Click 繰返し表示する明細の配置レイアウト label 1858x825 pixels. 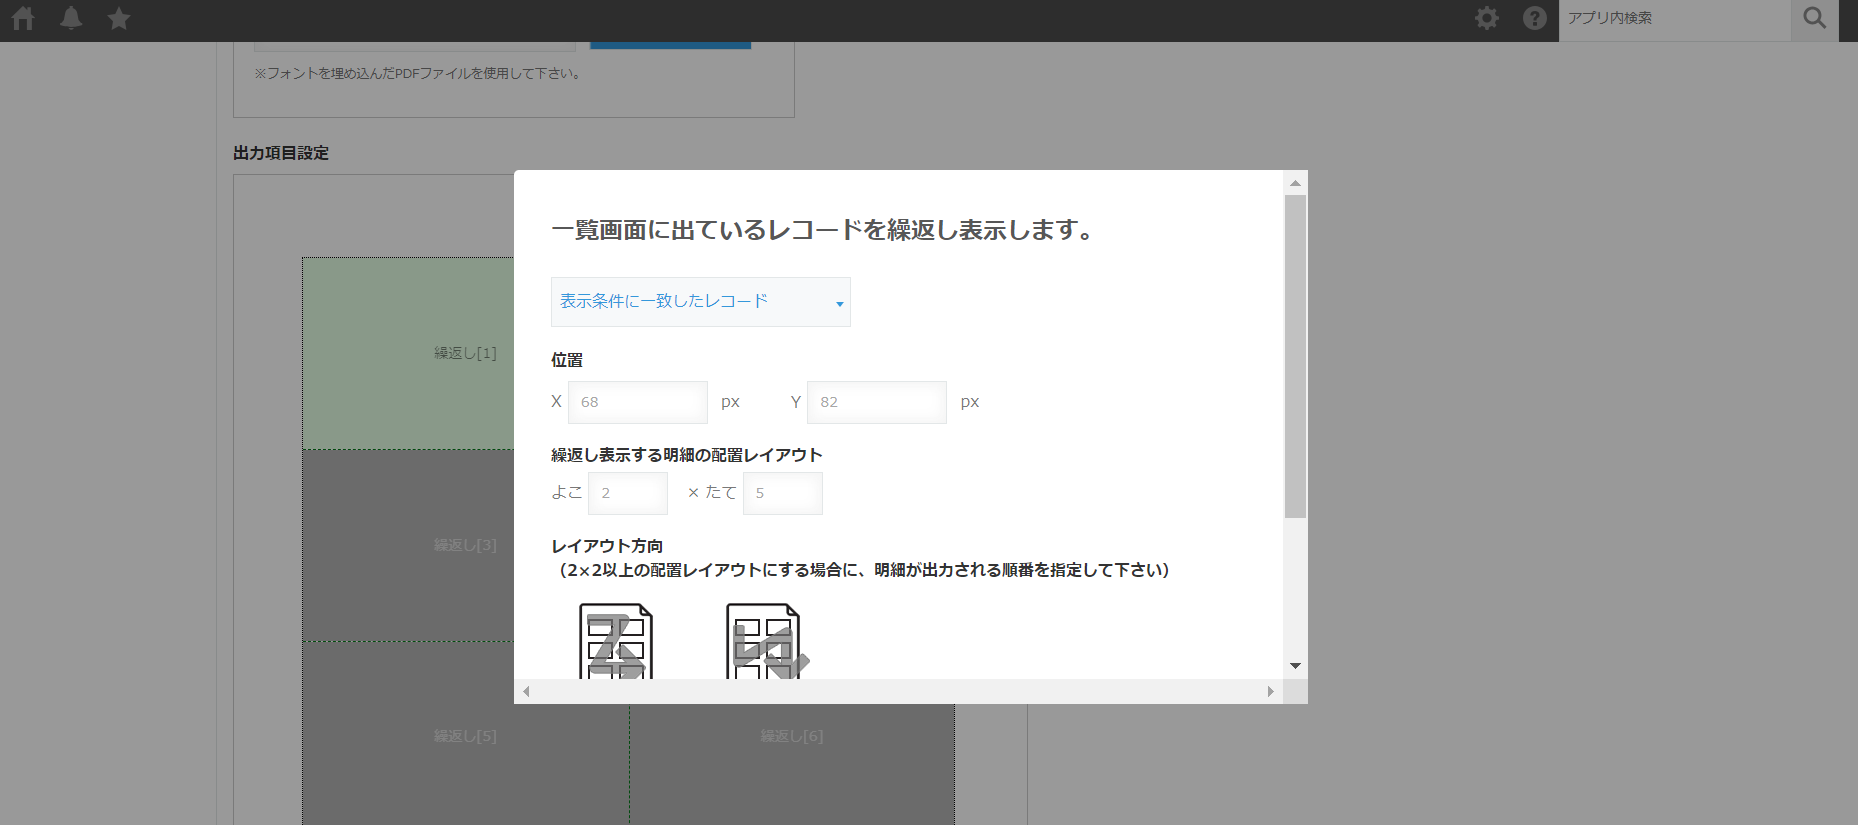tap(687, 455)
